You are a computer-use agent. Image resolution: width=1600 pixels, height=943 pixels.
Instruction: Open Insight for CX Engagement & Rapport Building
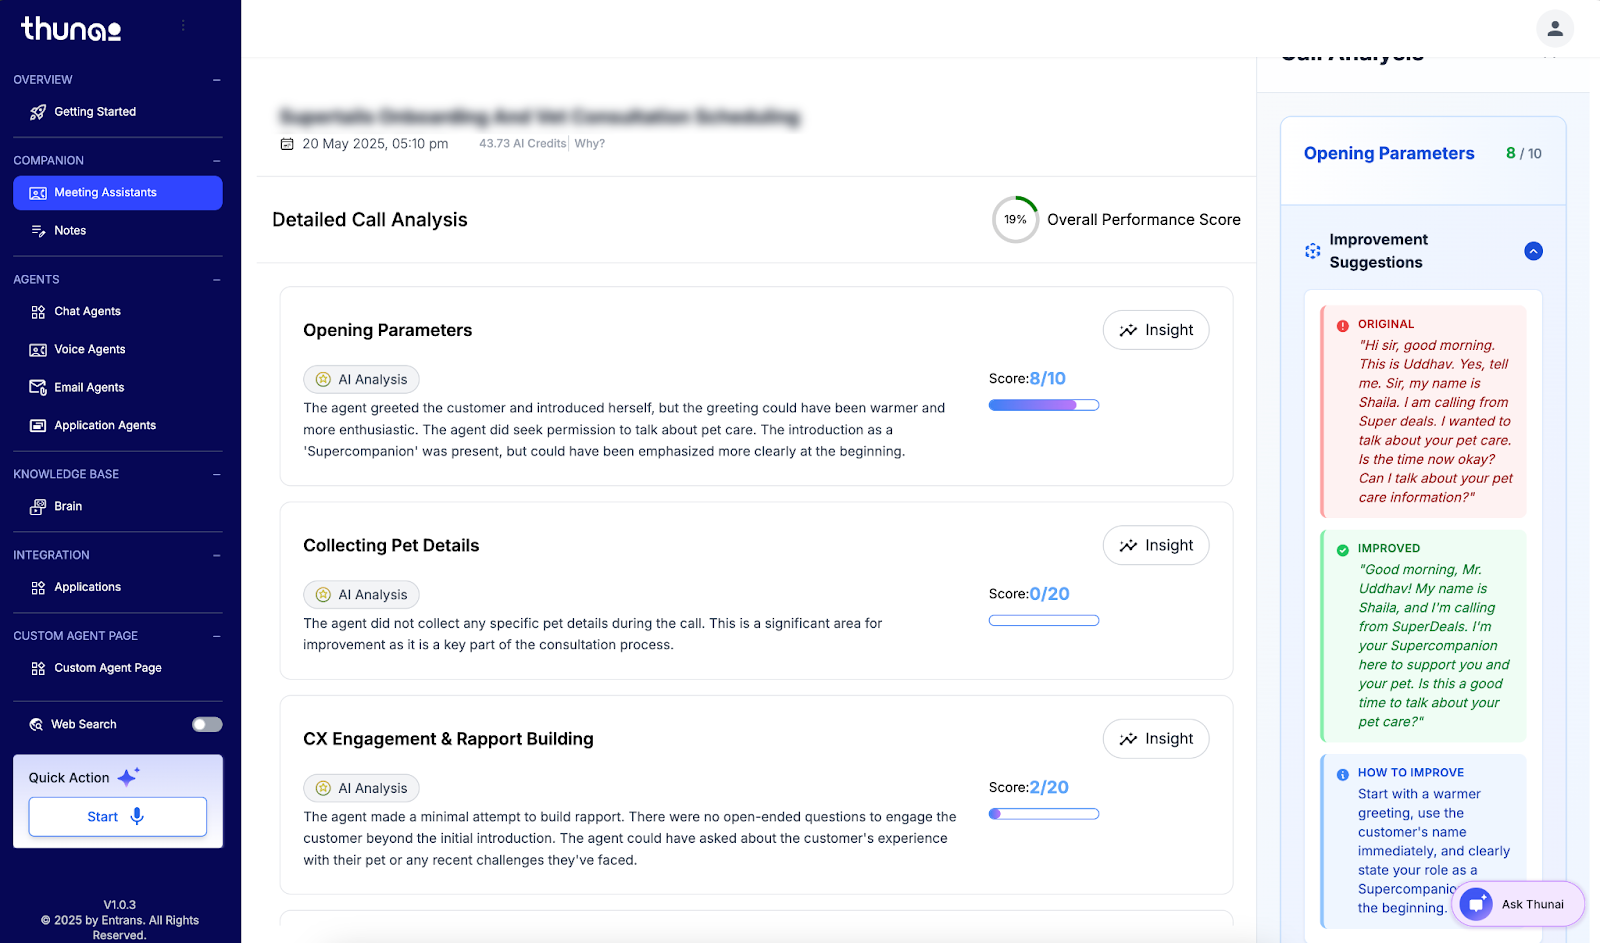click(1156, 739)
